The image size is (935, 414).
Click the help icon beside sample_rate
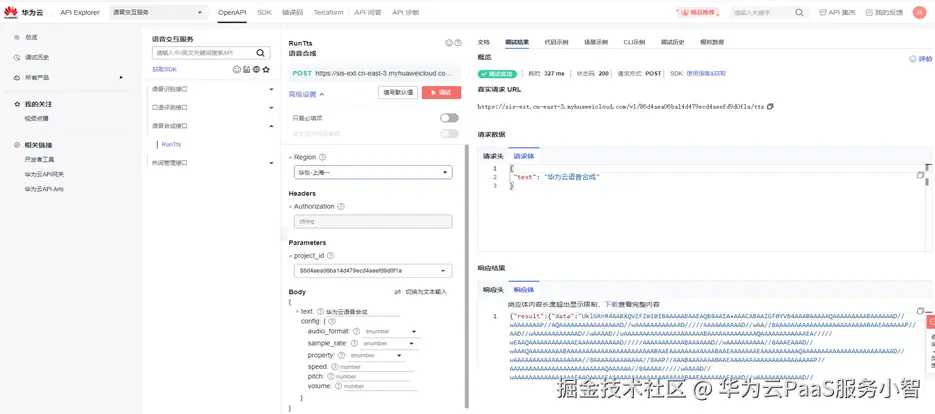354,344
